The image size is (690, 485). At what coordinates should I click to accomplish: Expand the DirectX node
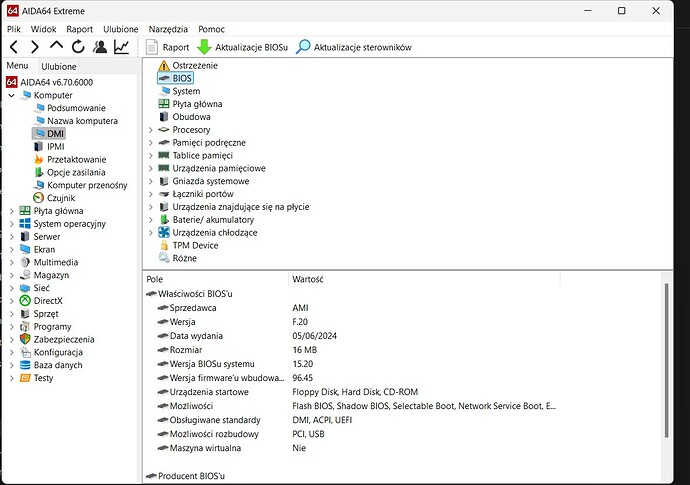coord(12,301)
